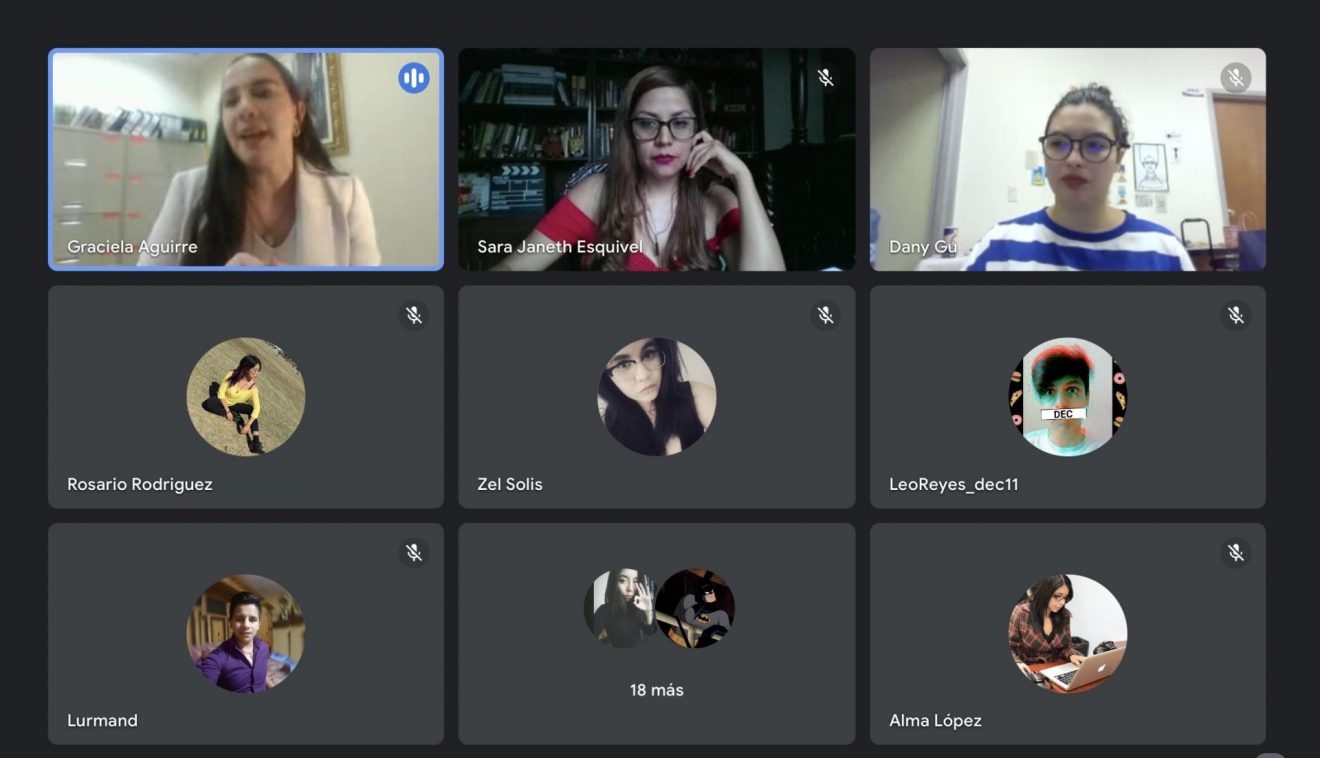Screen dimensions: 1320x758
Task: Click the muted mic icon on Lurmand tile
Action: pyautogui.click(x=414, y=553)
